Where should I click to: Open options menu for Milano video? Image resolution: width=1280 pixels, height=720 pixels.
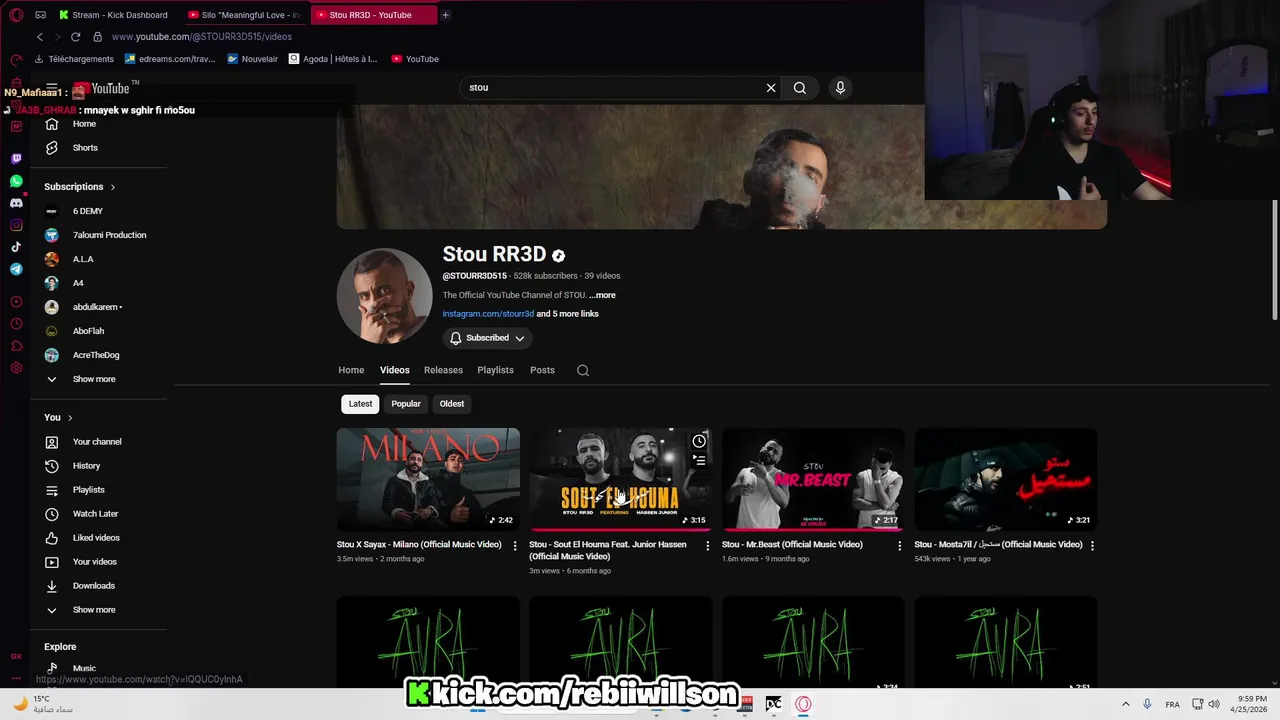click(x=515, y=546)
